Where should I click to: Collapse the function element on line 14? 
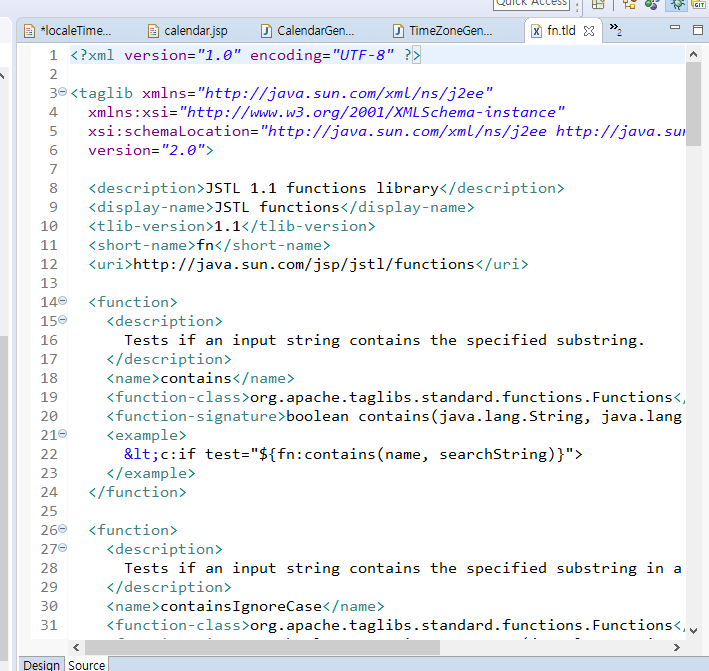(63, 301)
